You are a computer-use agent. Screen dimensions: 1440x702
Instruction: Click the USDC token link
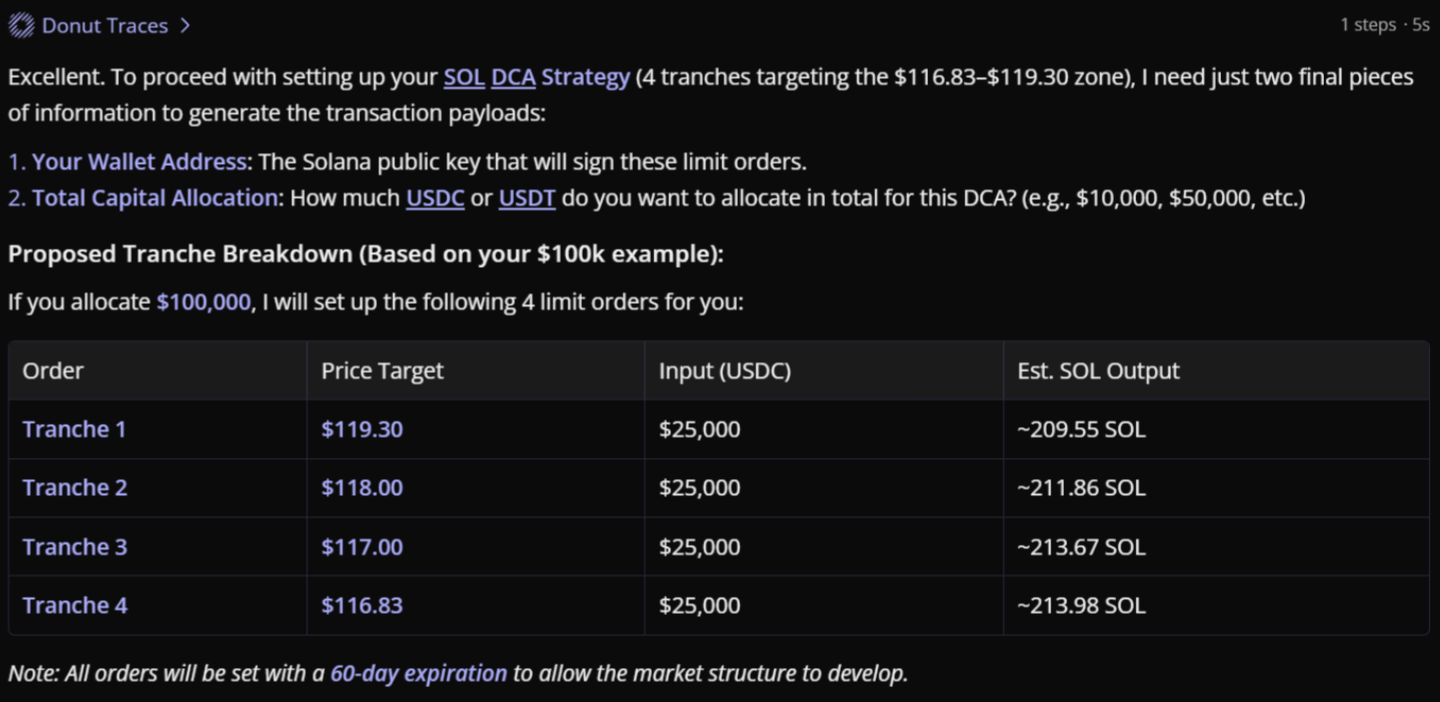click(435, 198)
